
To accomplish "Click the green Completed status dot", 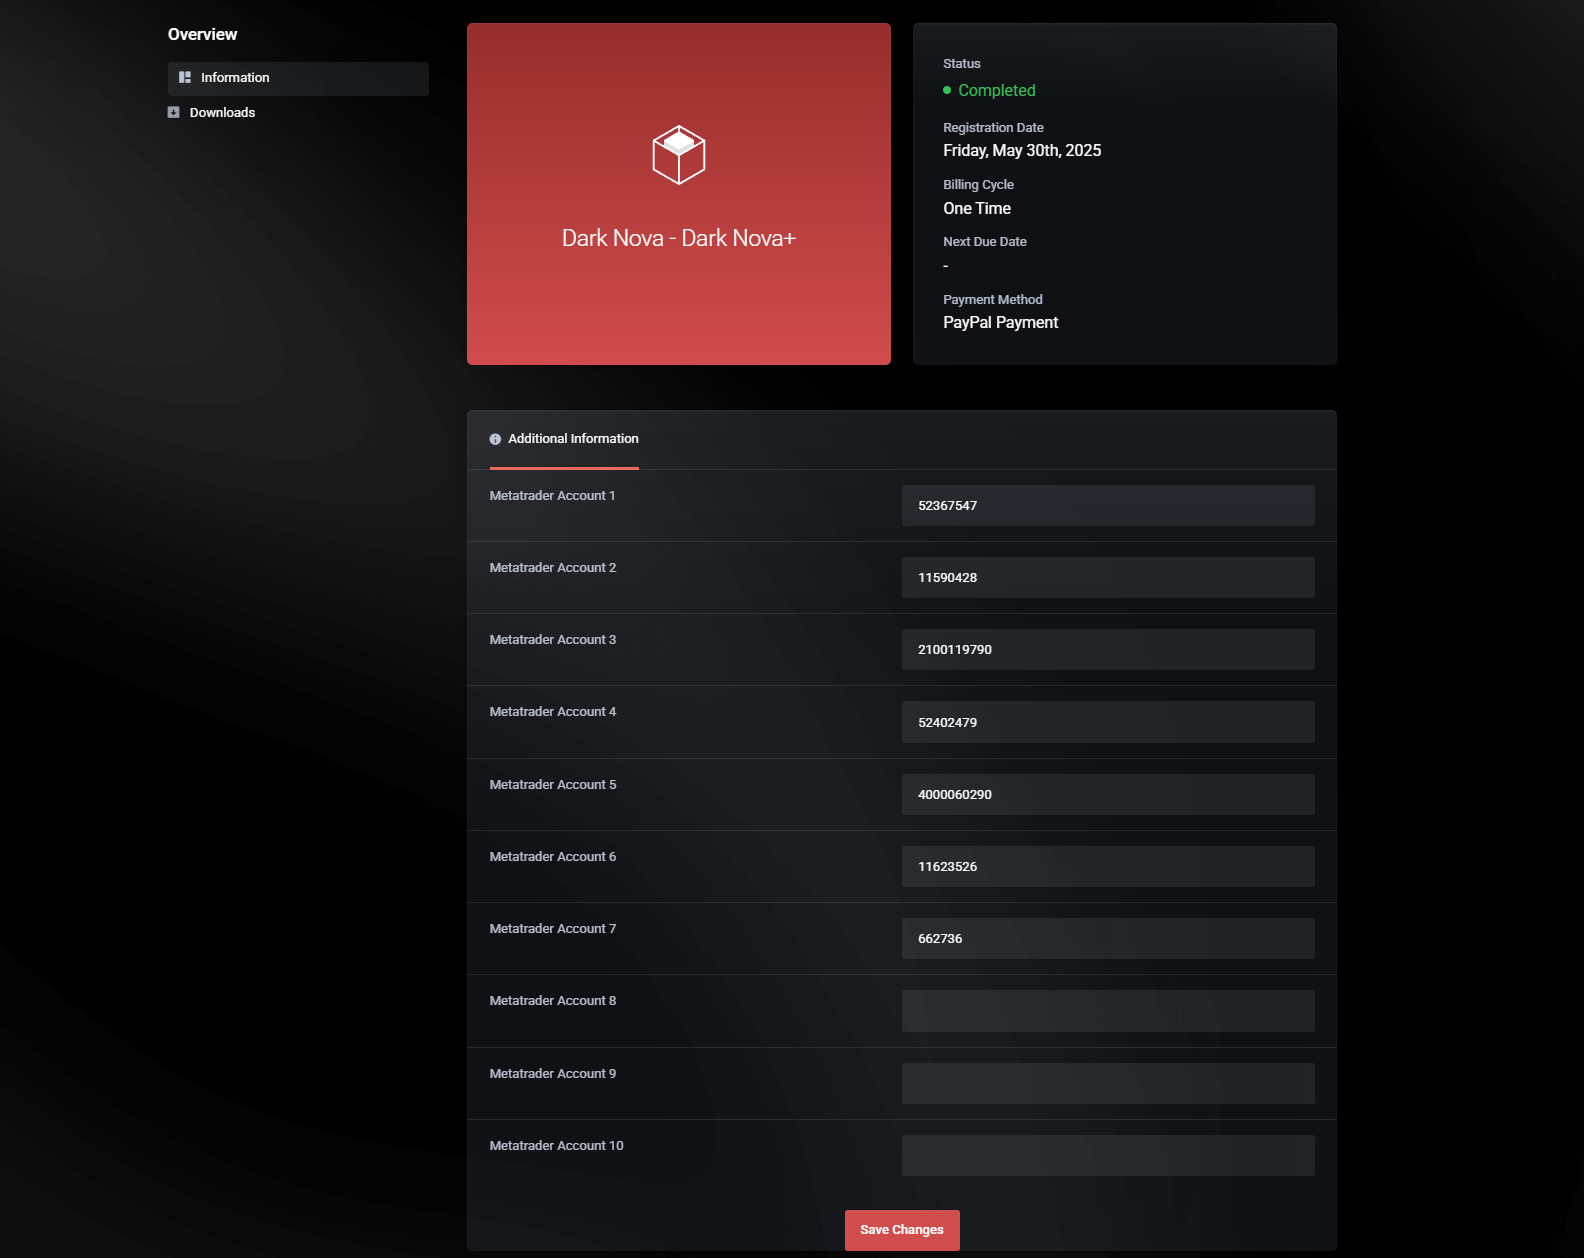I will pos(947,90).
